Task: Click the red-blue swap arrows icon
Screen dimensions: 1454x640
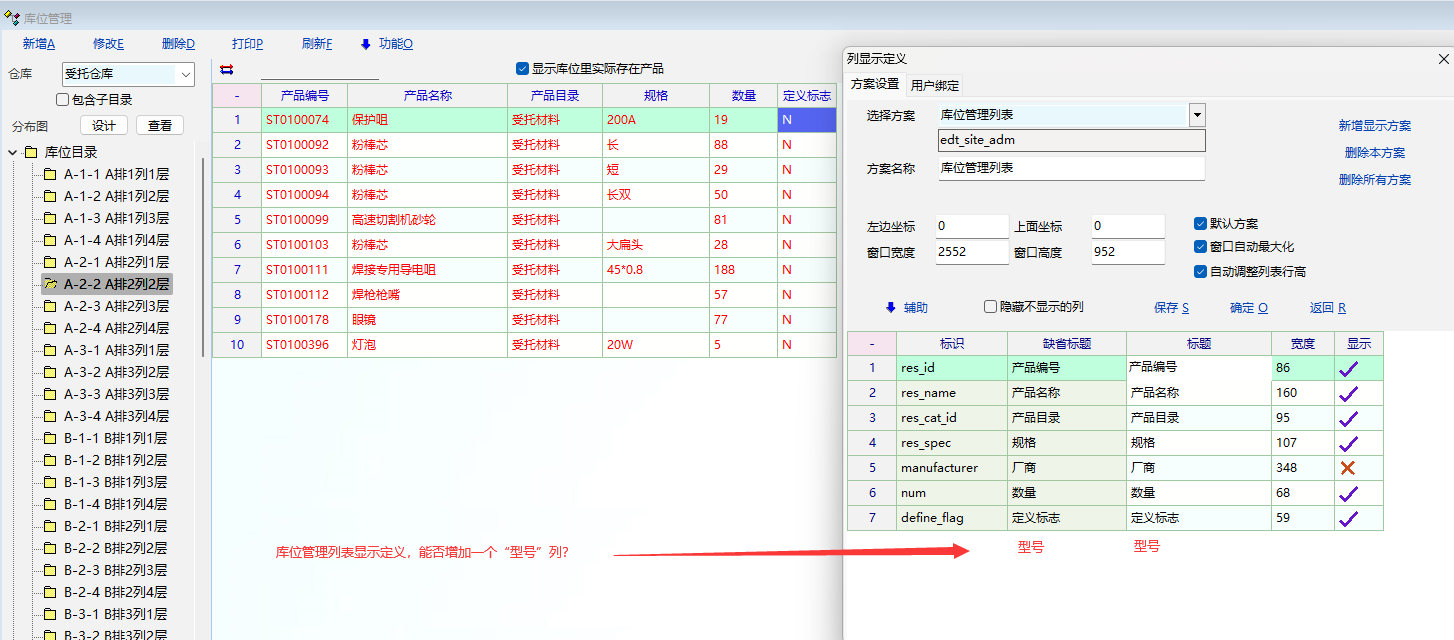Action: 226,69
